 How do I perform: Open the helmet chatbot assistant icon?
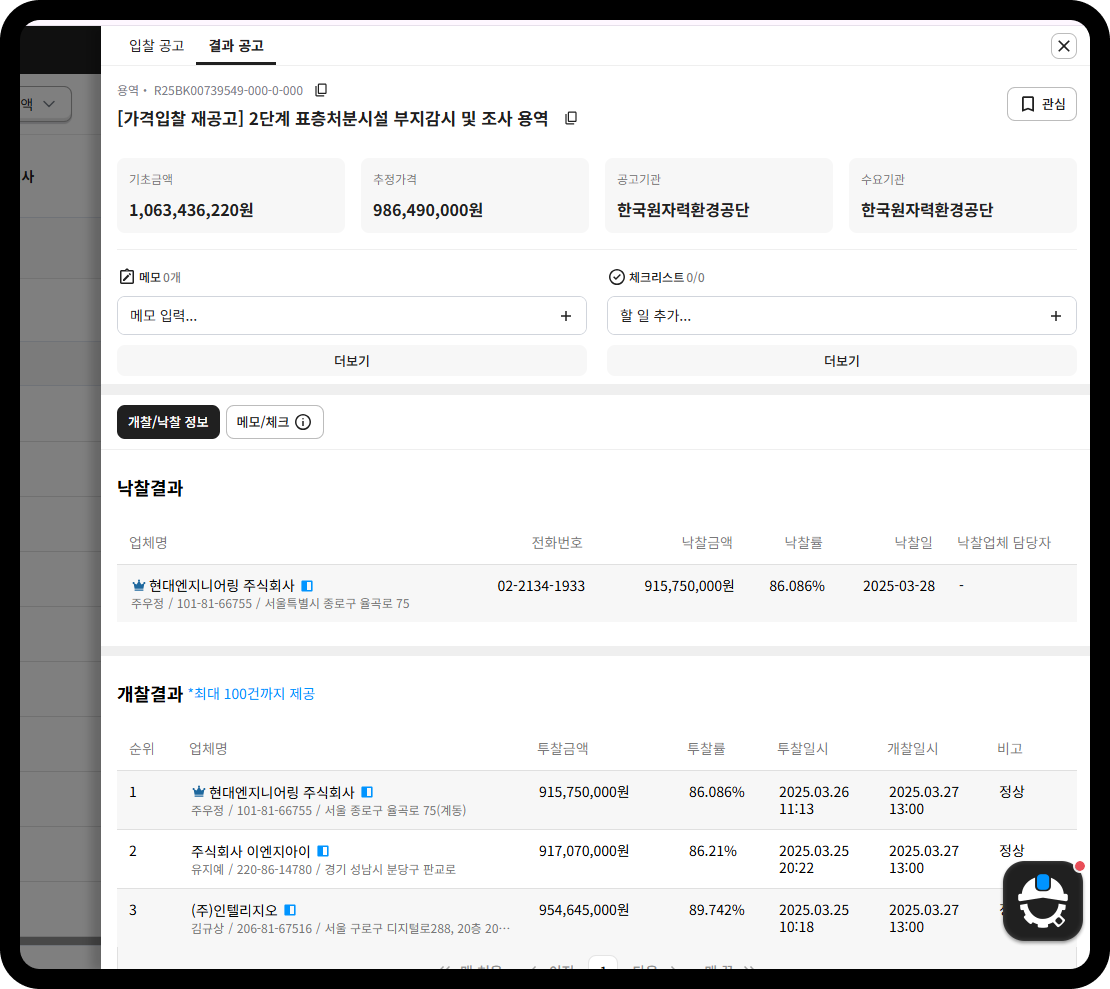(x=1043, y=901)
